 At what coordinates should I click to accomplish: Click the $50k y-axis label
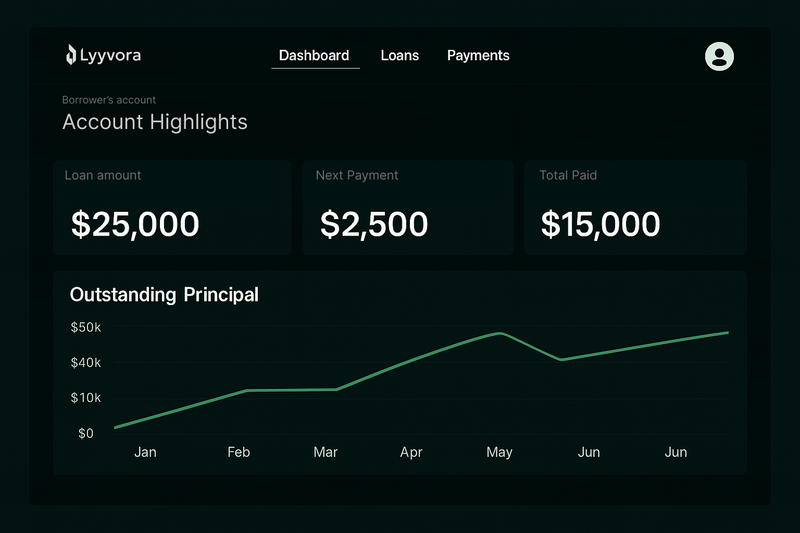pyautogui.click(x=85, y=327)
